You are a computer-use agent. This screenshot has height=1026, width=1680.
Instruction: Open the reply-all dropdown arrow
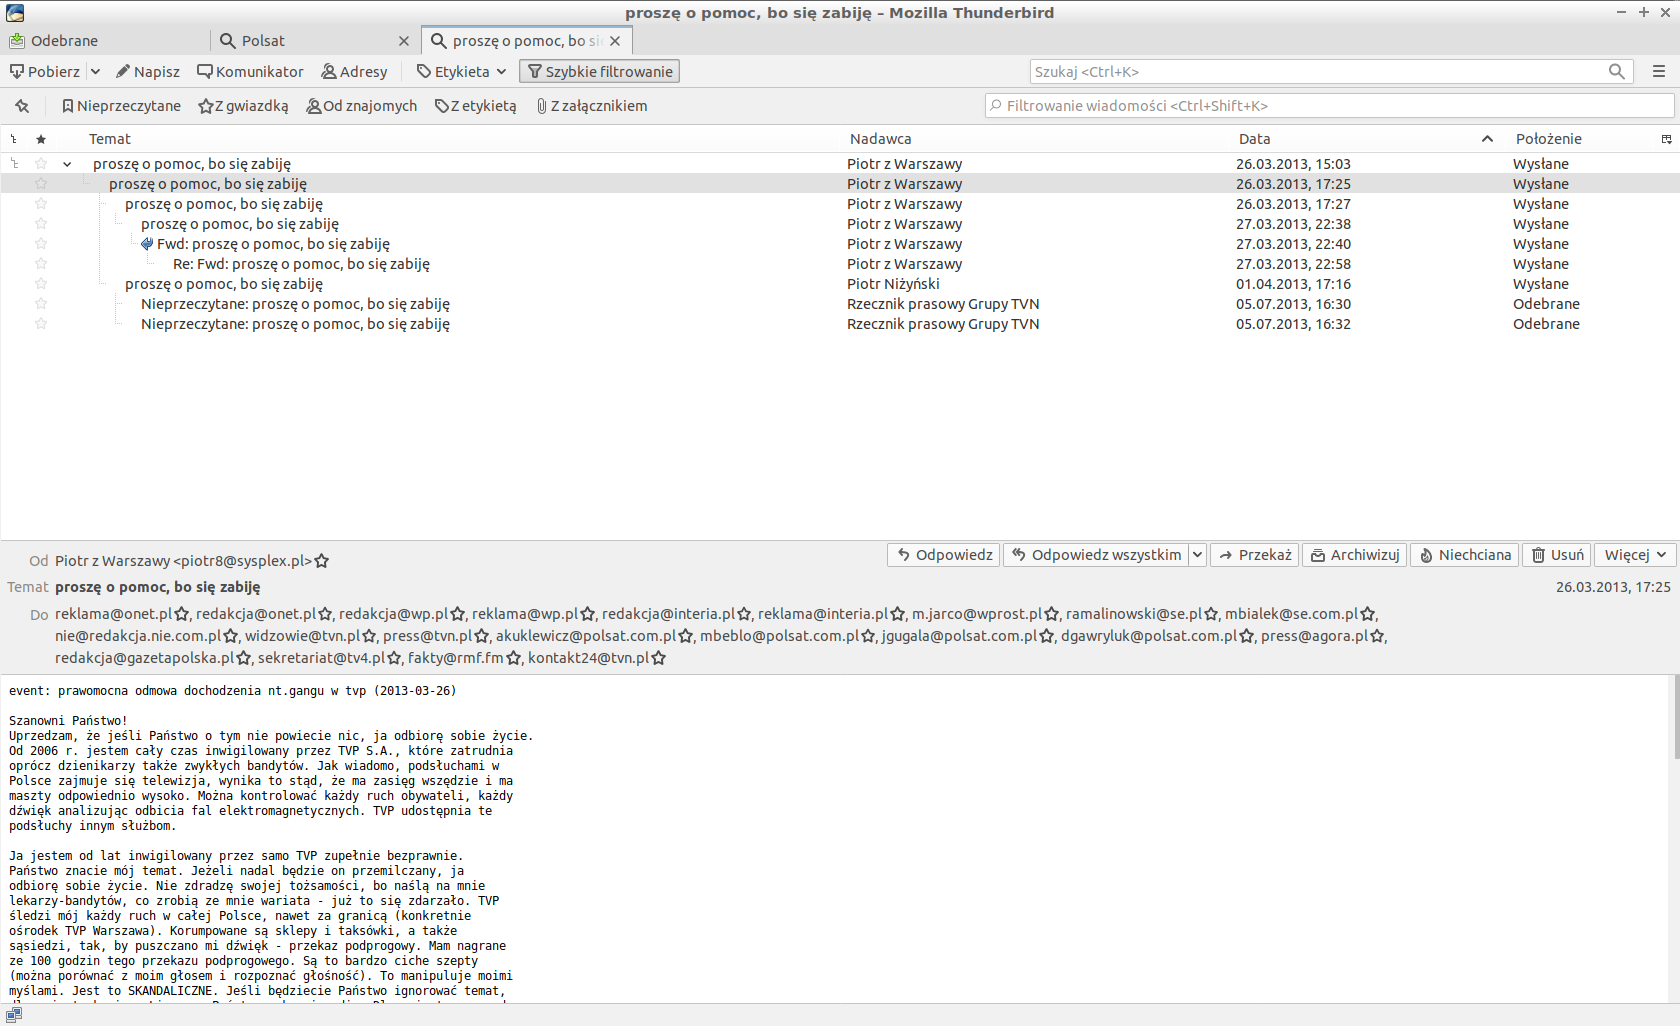click(1197, 555)
